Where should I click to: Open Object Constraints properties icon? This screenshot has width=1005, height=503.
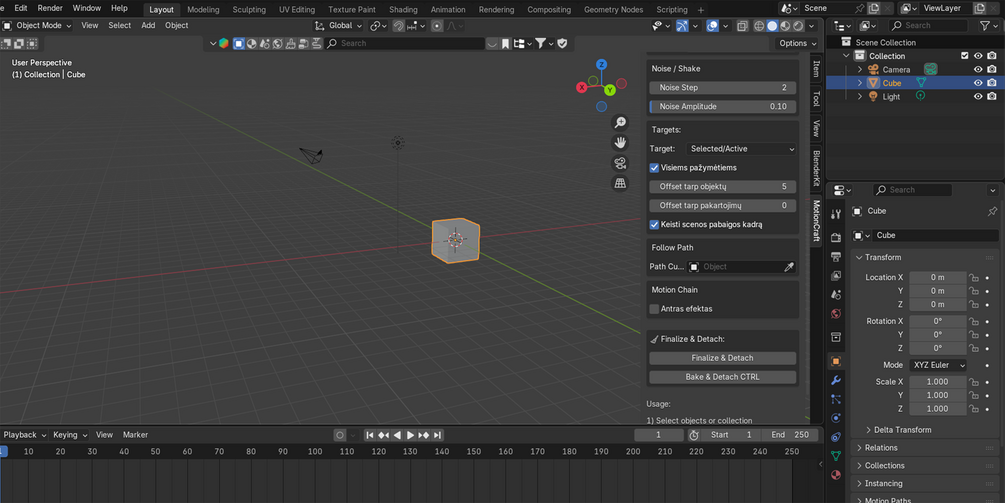tap(836, 437)
